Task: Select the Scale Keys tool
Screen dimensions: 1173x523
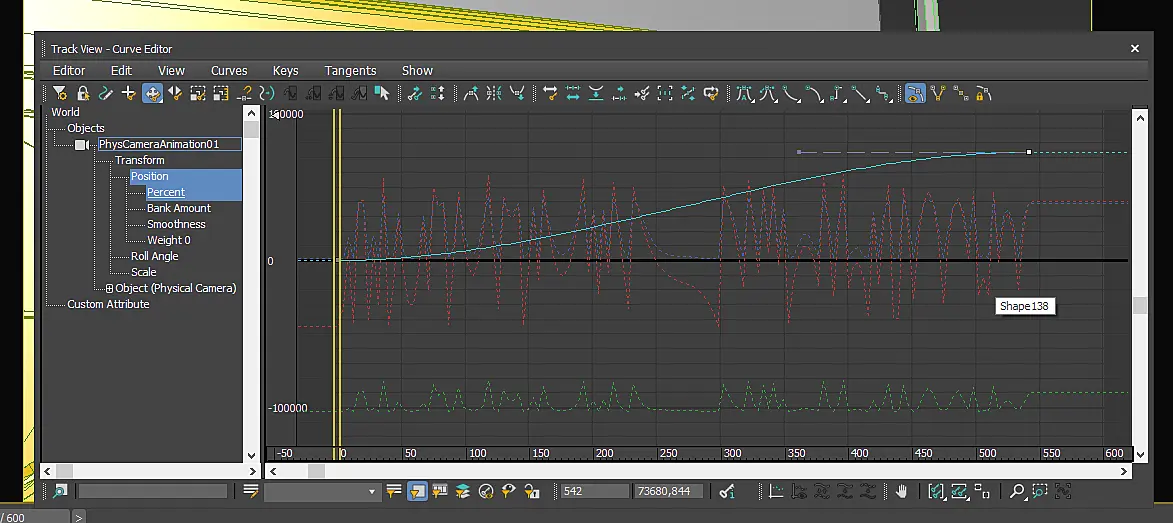Action: (197, 94)
